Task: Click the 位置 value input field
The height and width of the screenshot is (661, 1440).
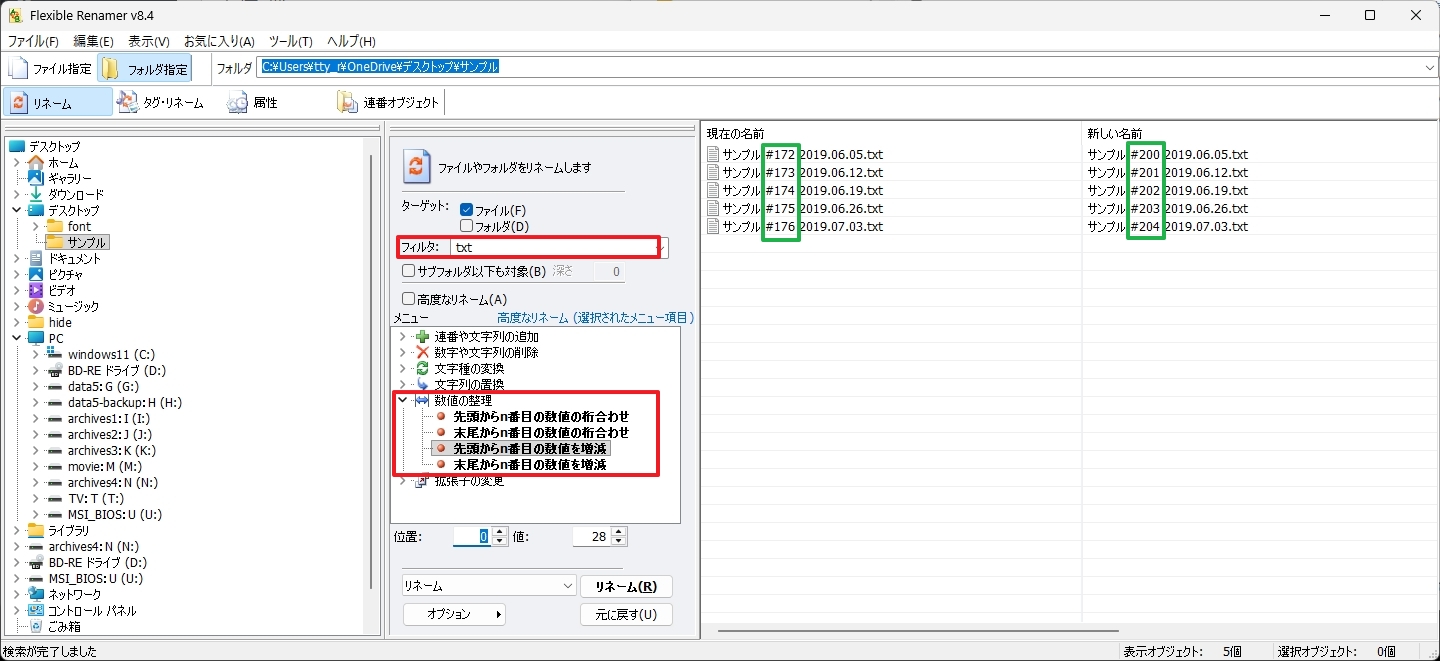Action: (472, 537)
